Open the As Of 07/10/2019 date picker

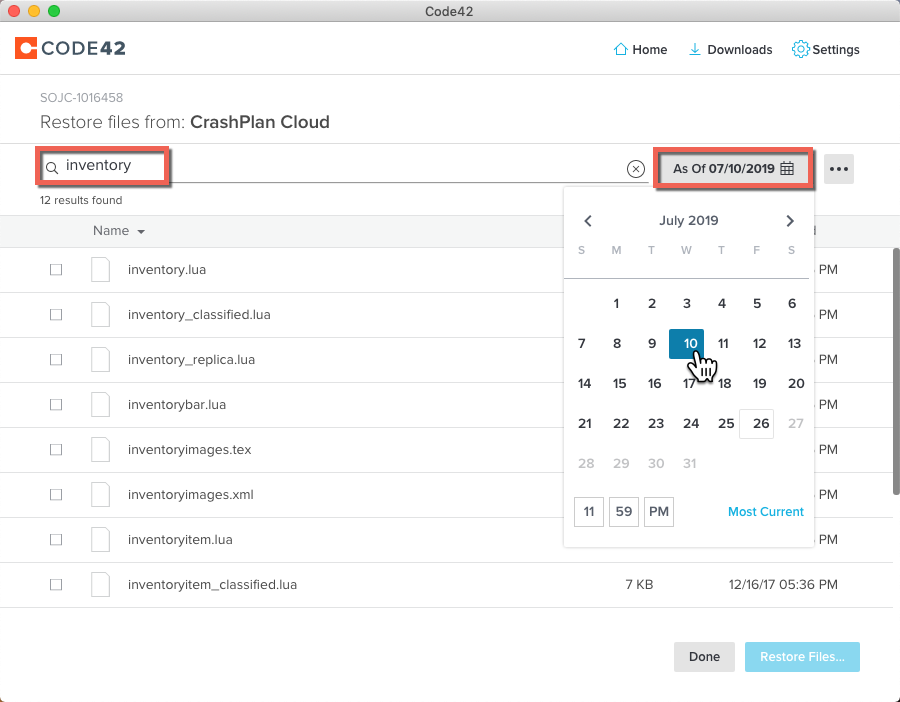click(733, 169)
